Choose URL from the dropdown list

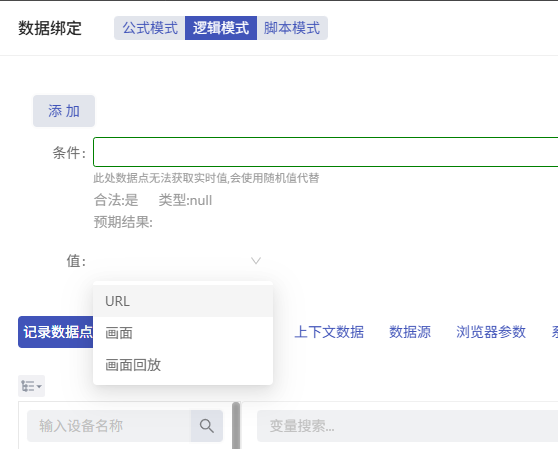pyautogui.click(x=183, y=301)
